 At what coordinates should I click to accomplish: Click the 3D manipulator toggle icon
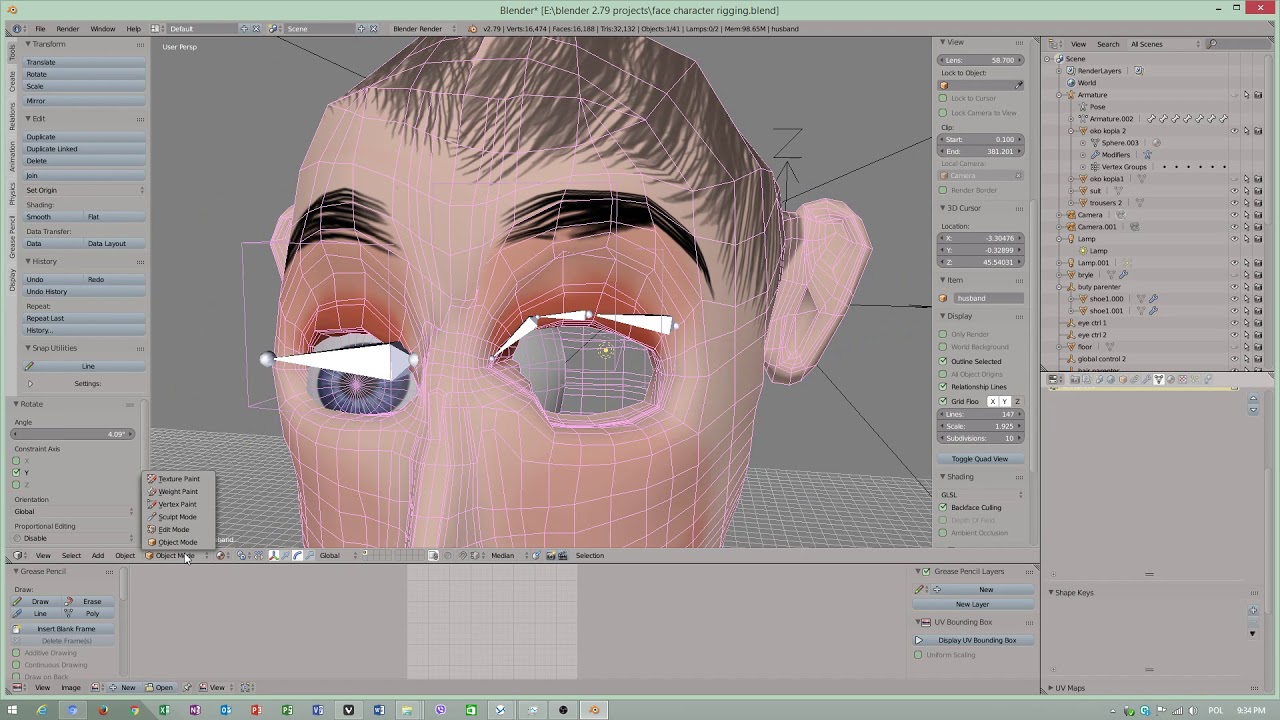pos(274,556)
